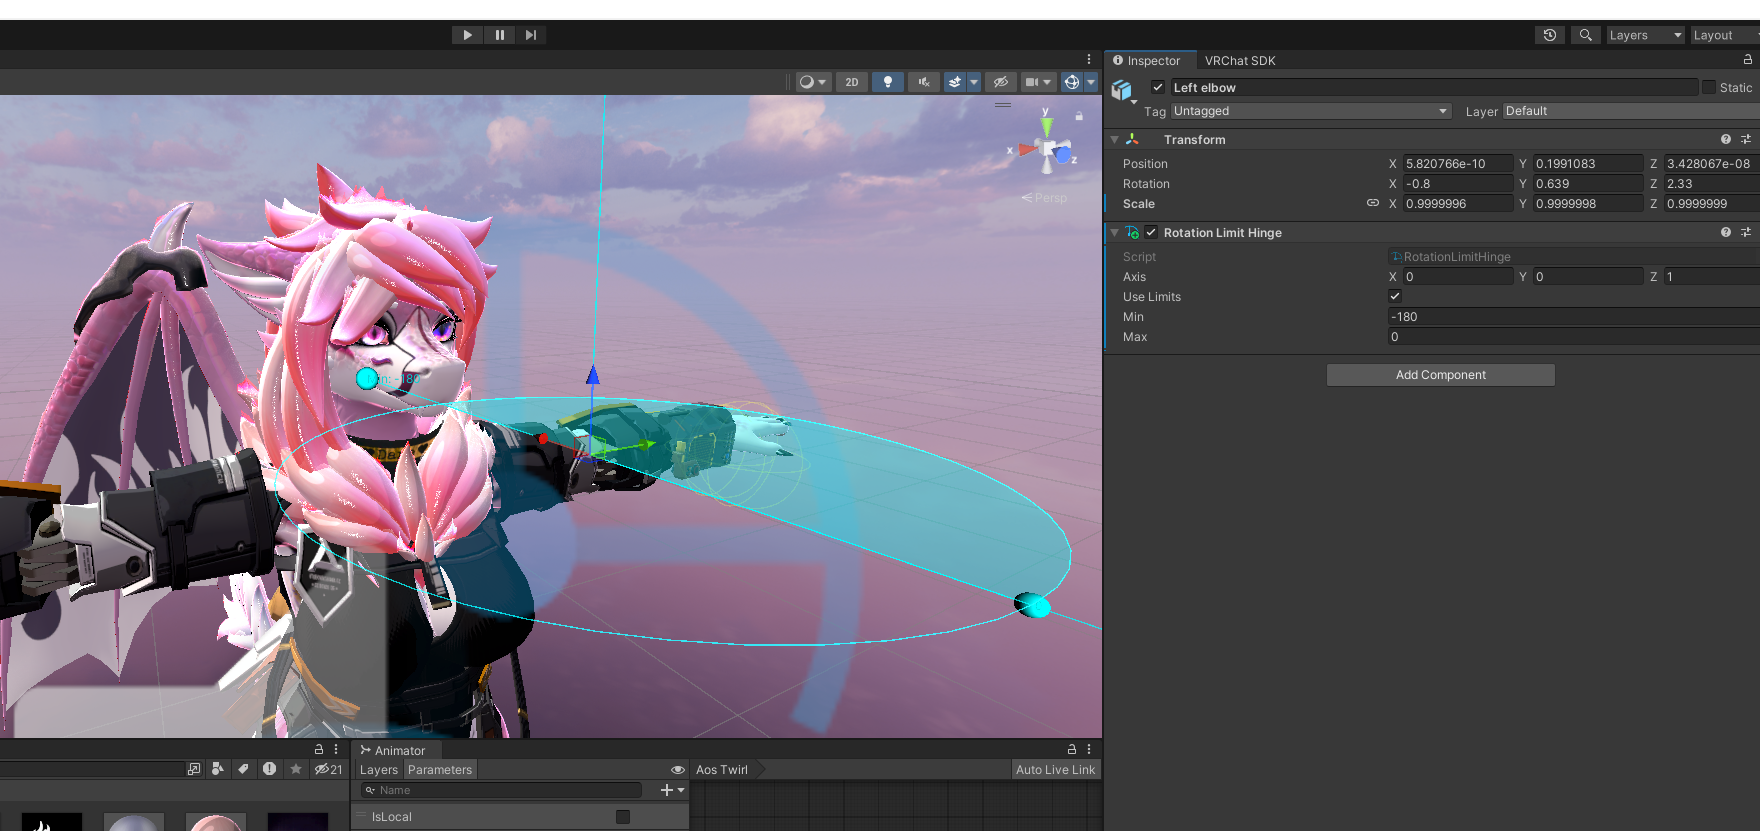Toggle the Static checkbox

click(1708, 88)
